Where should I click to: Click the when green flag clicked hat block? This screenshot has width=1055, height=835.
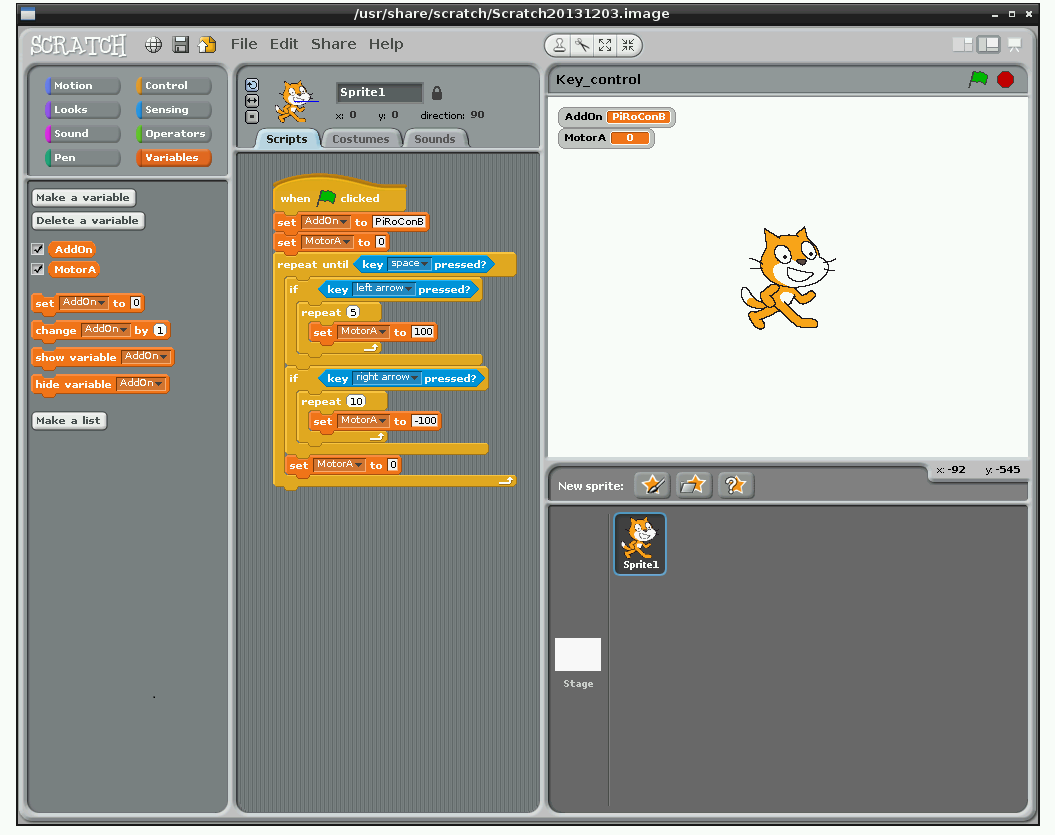pos(340,196)
